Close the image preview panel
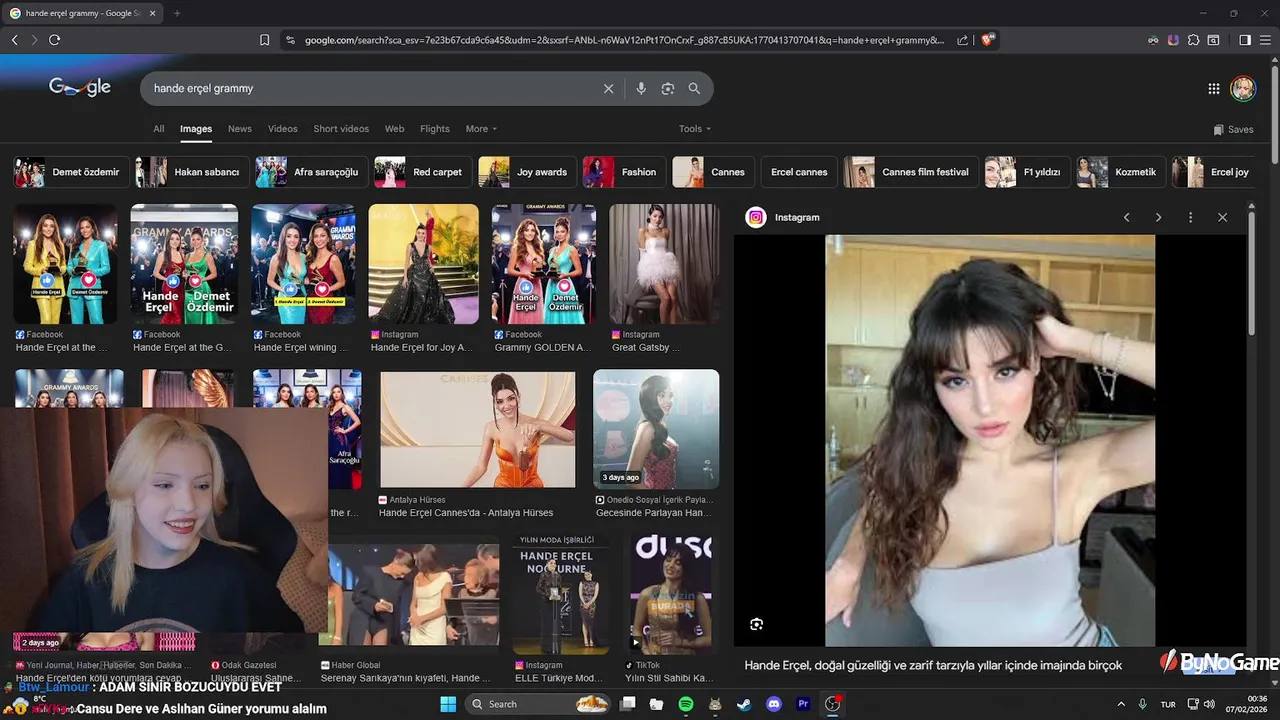Viewport: 1280px width, 720px height. point(1222,217)
